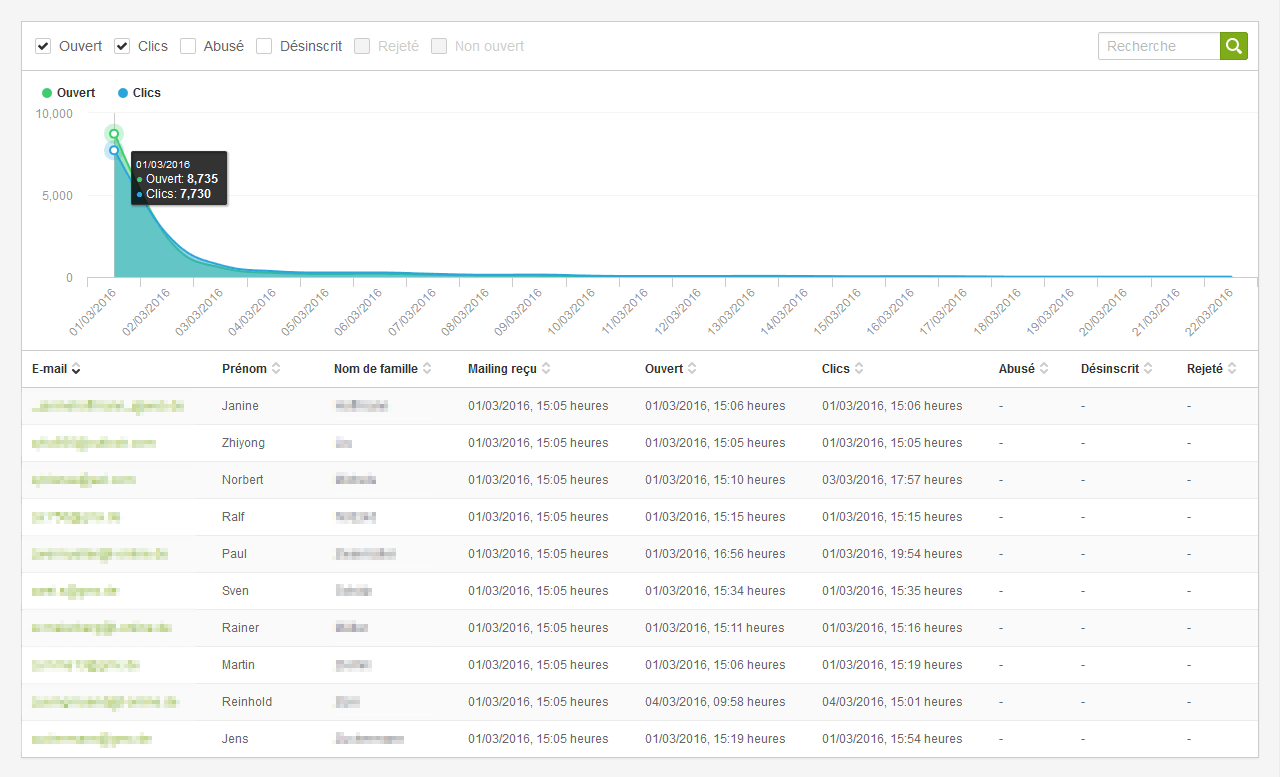The width and height of the screenshot is (1280, 777).
Task: Click click time 04/03/2016, 15:01 heures
Action: point(892,702)
